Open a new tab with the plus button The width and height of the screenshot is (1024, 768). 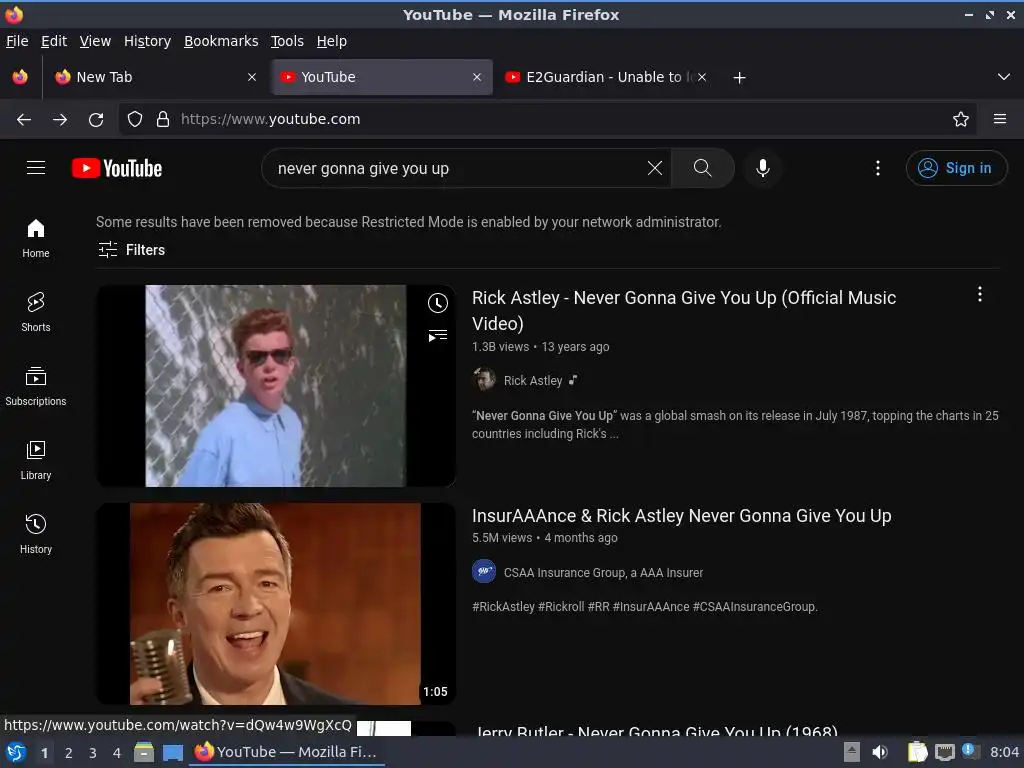click(x=739, y=78)
